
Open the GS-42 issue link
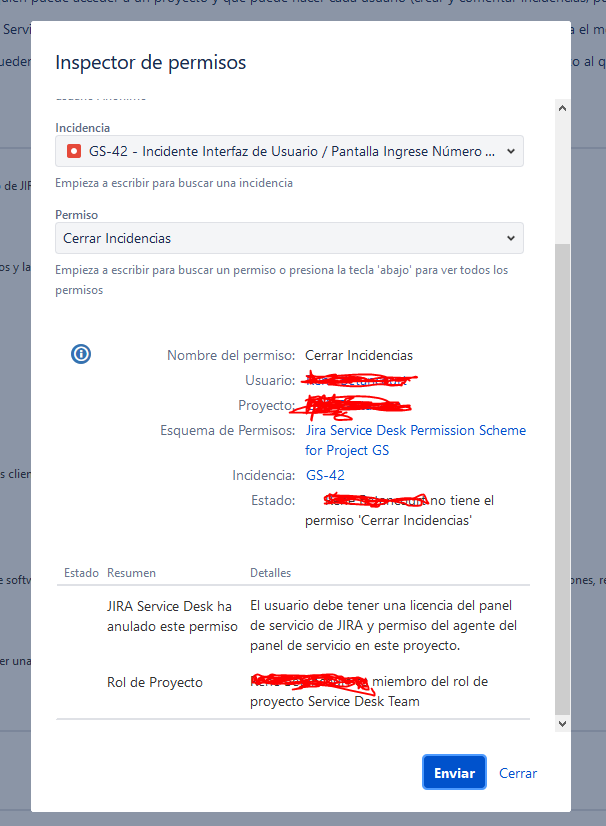click(325, 475)
